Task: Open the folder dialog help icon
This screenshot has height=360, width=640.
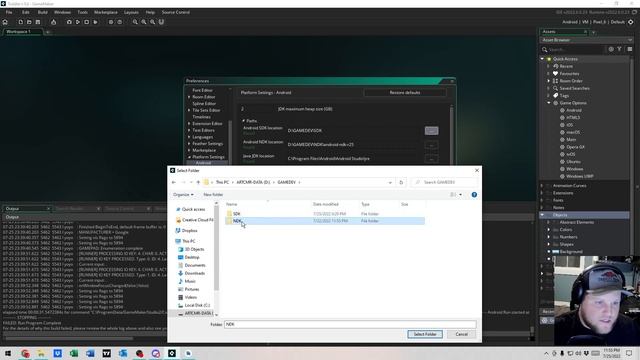Action: pyautogui.click(x=474, y=195)
